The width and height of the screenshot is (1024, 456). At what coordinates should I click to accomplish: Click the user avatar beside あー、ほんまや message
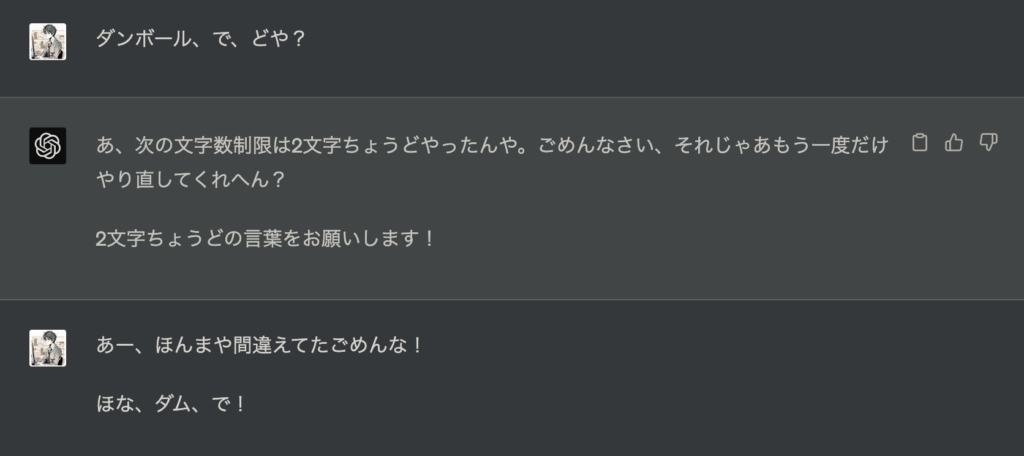(48, 347)
